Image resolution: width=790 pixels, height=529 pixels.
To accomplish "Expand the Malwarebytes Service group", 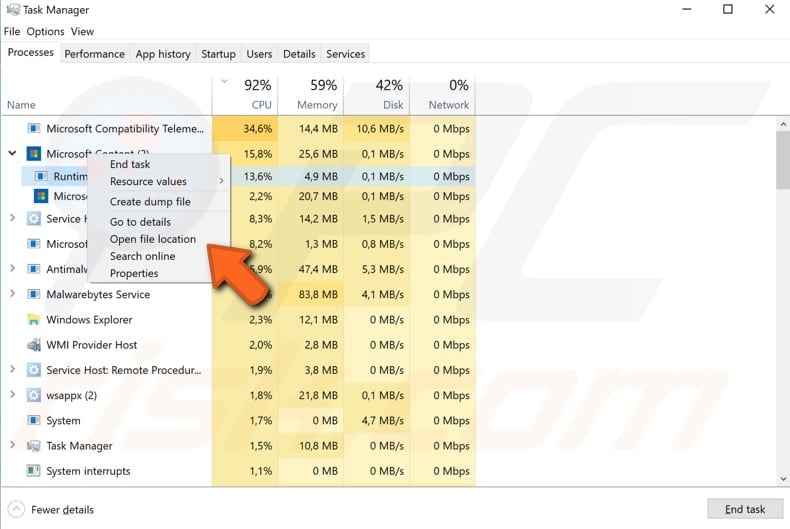I will pyautogui.click(x=12, y=293).
